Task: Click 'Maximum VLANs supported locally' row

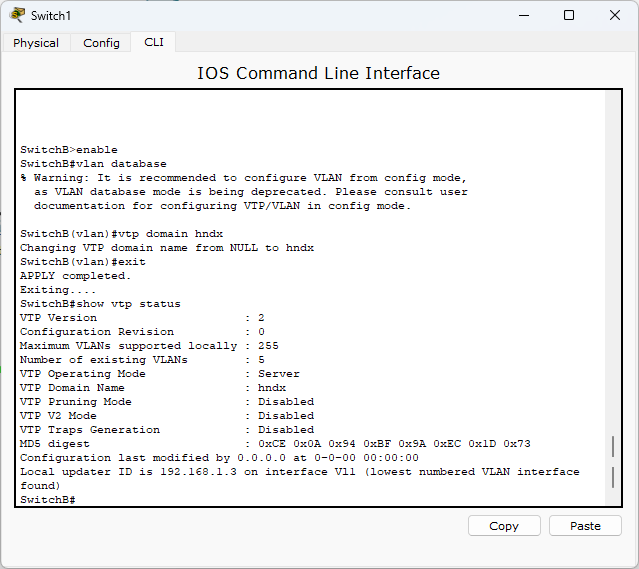Action: (149, 346)
